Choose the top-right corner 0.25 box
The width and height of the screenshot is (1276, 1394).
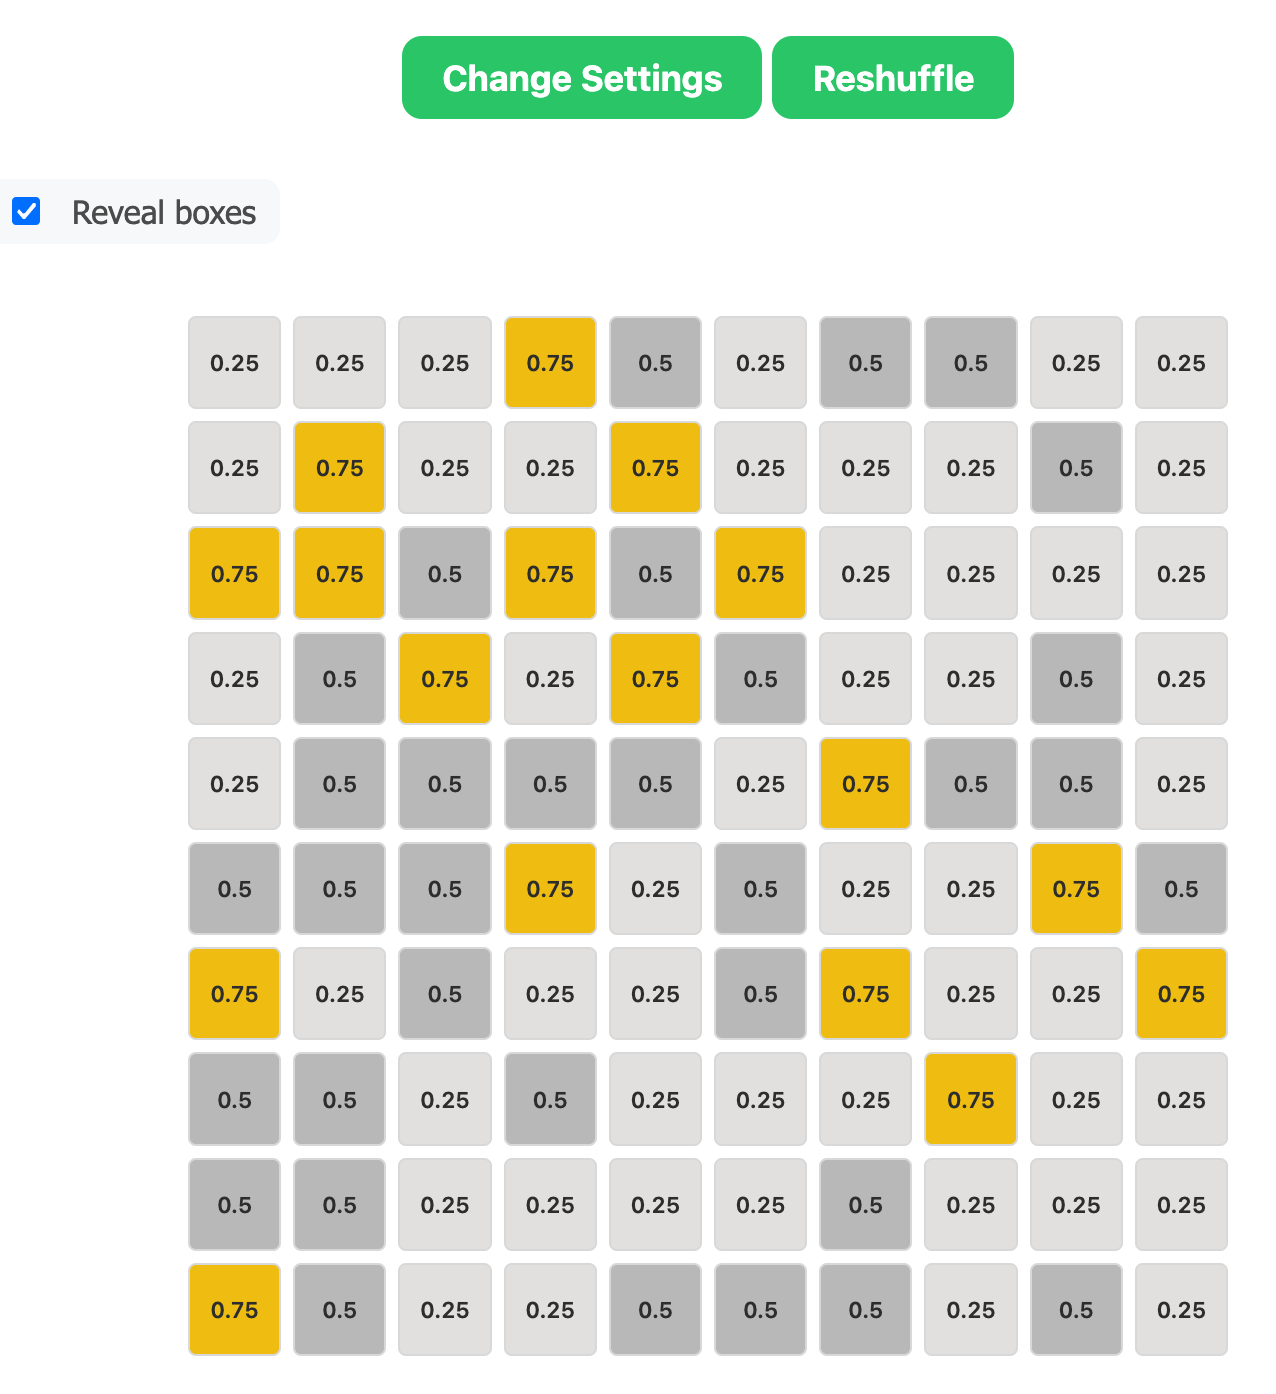[x=1181, y=363]
